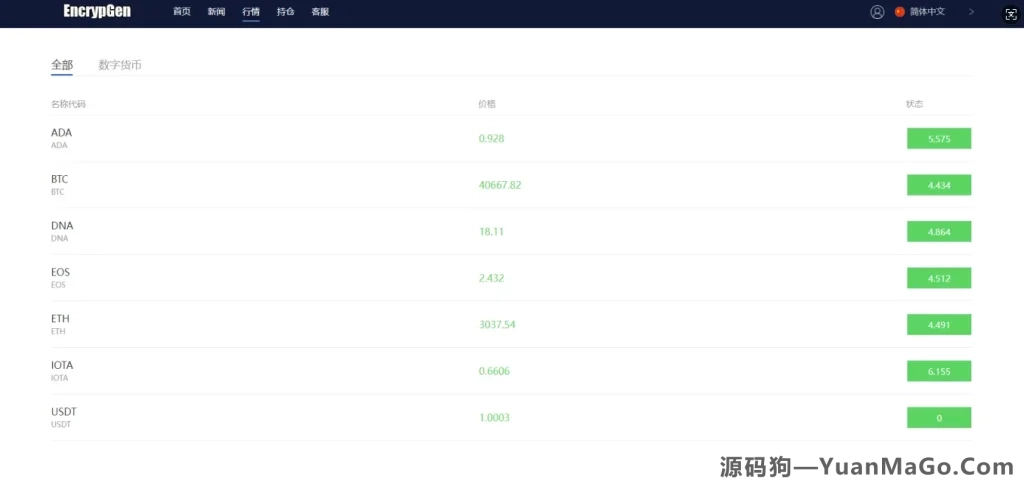Click the 名称代码 column header
This screenshot has width=1024, height=492.
[x=68, y=104]
